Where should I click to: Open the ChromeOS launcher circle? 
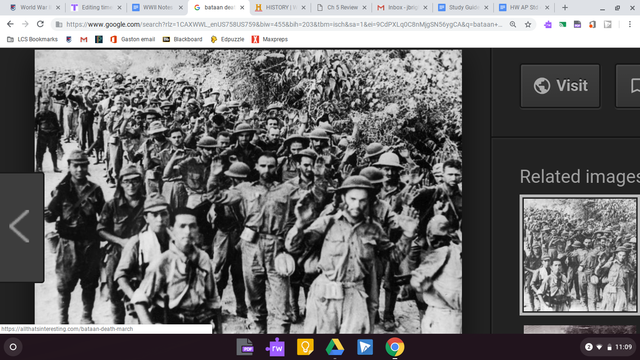[x=13, y=347]
